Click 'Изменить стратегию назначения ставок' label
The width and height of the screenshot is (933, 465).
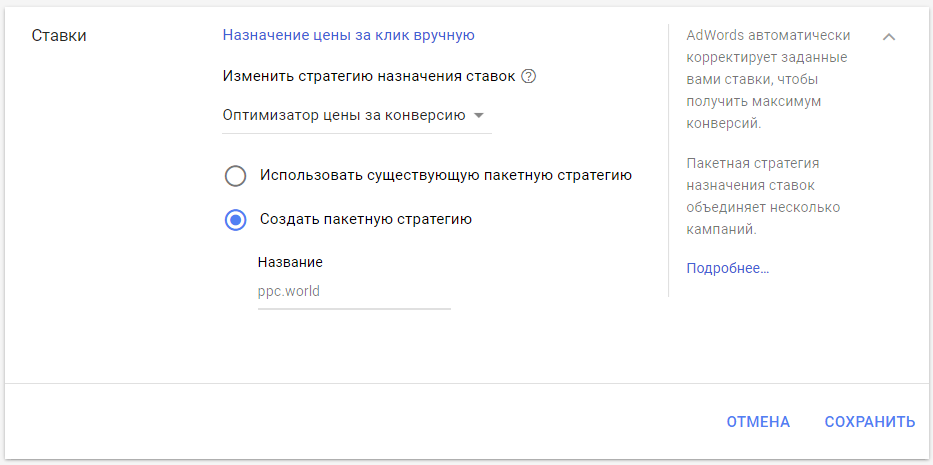(x=368, y=76)
